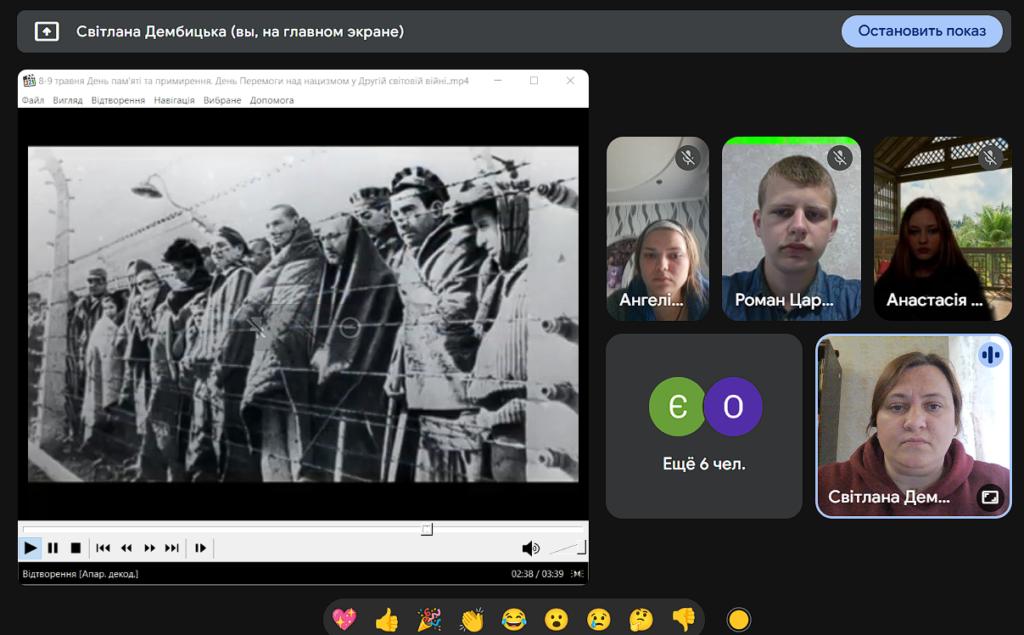The image size is (1024, 635).
Task: Click the muted mic icon on Ангелі... tile
Action: (688, 157)
